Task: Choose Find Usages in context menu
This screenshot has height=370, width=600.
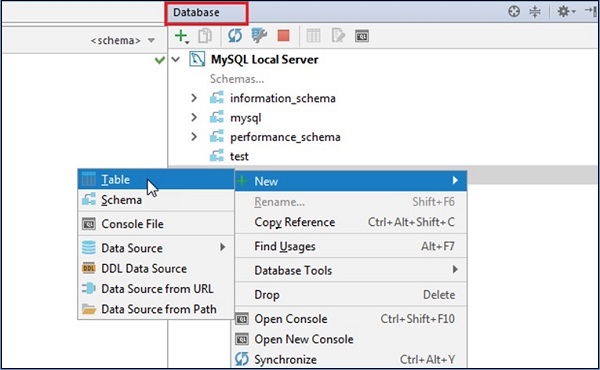Action: [351, 246]
